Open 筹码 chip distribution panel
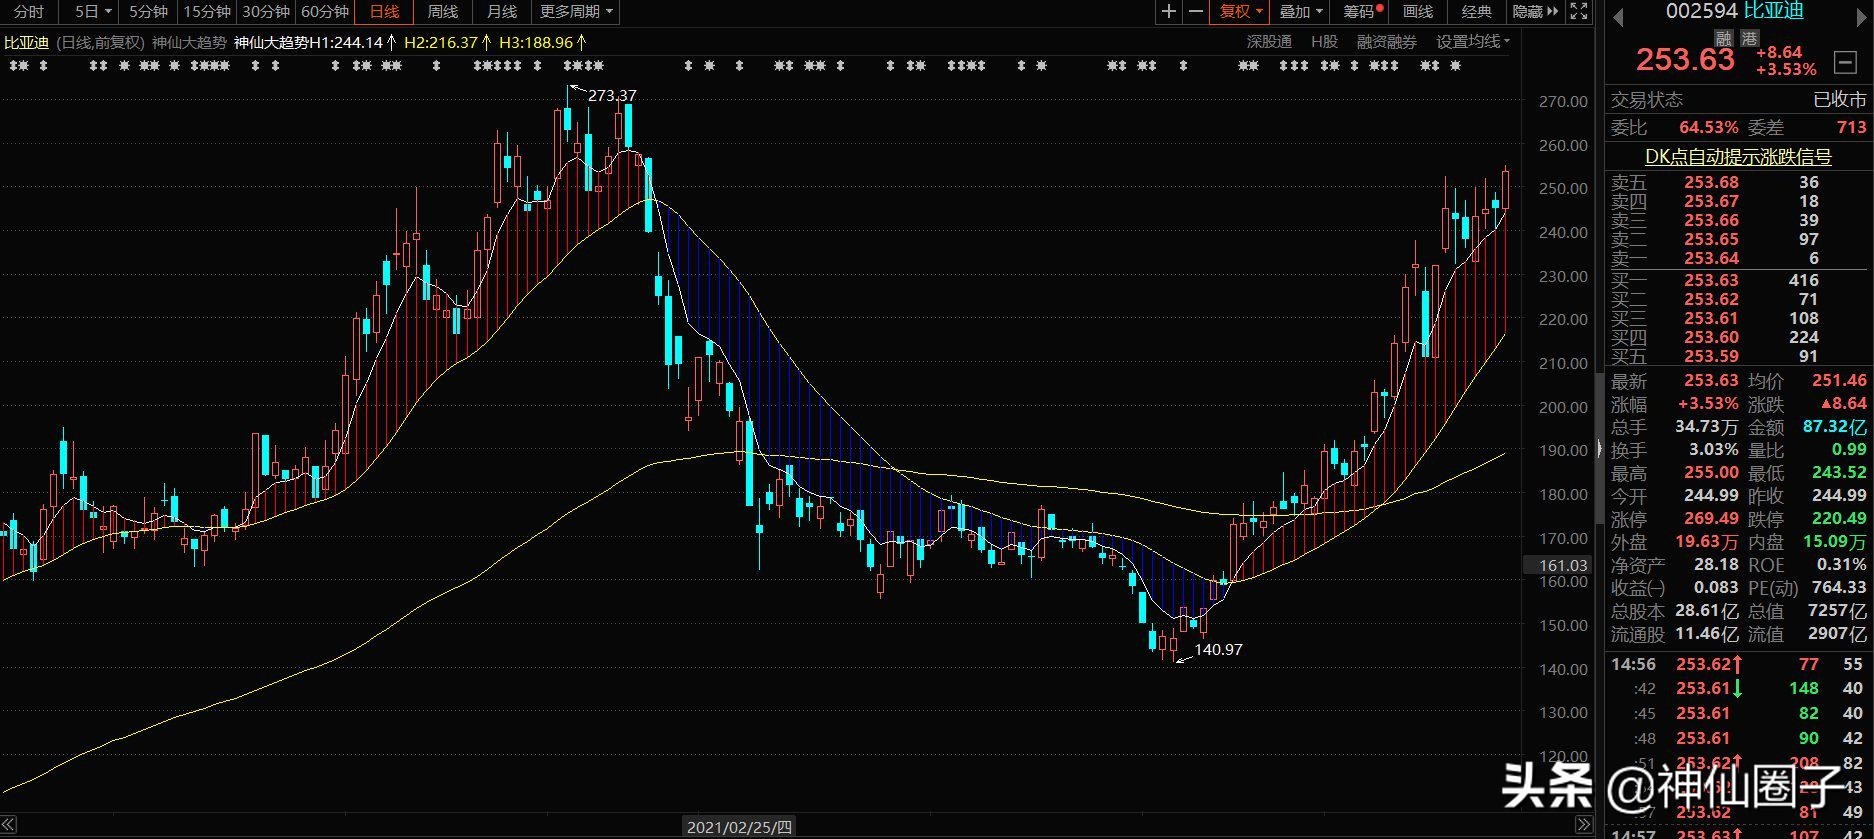This screenshot has width=1874, height=839. pyautogui.click(x=1361, y=12)
